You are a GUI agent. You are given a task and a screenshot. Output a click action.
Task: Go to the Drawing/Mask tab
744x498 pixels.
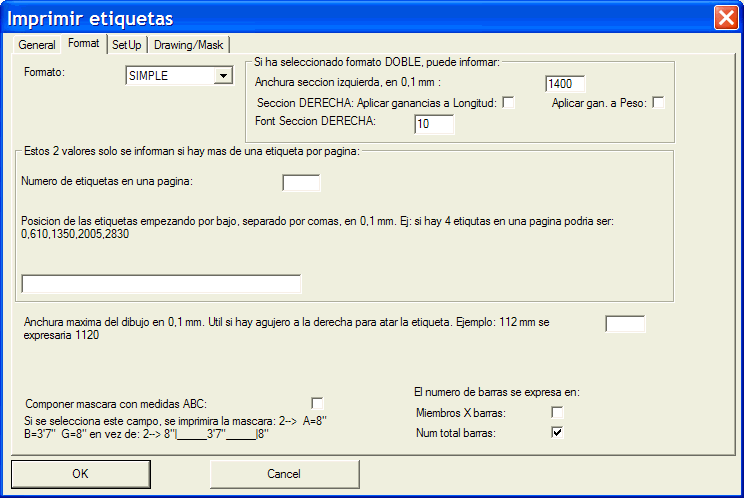pos(190,45)
